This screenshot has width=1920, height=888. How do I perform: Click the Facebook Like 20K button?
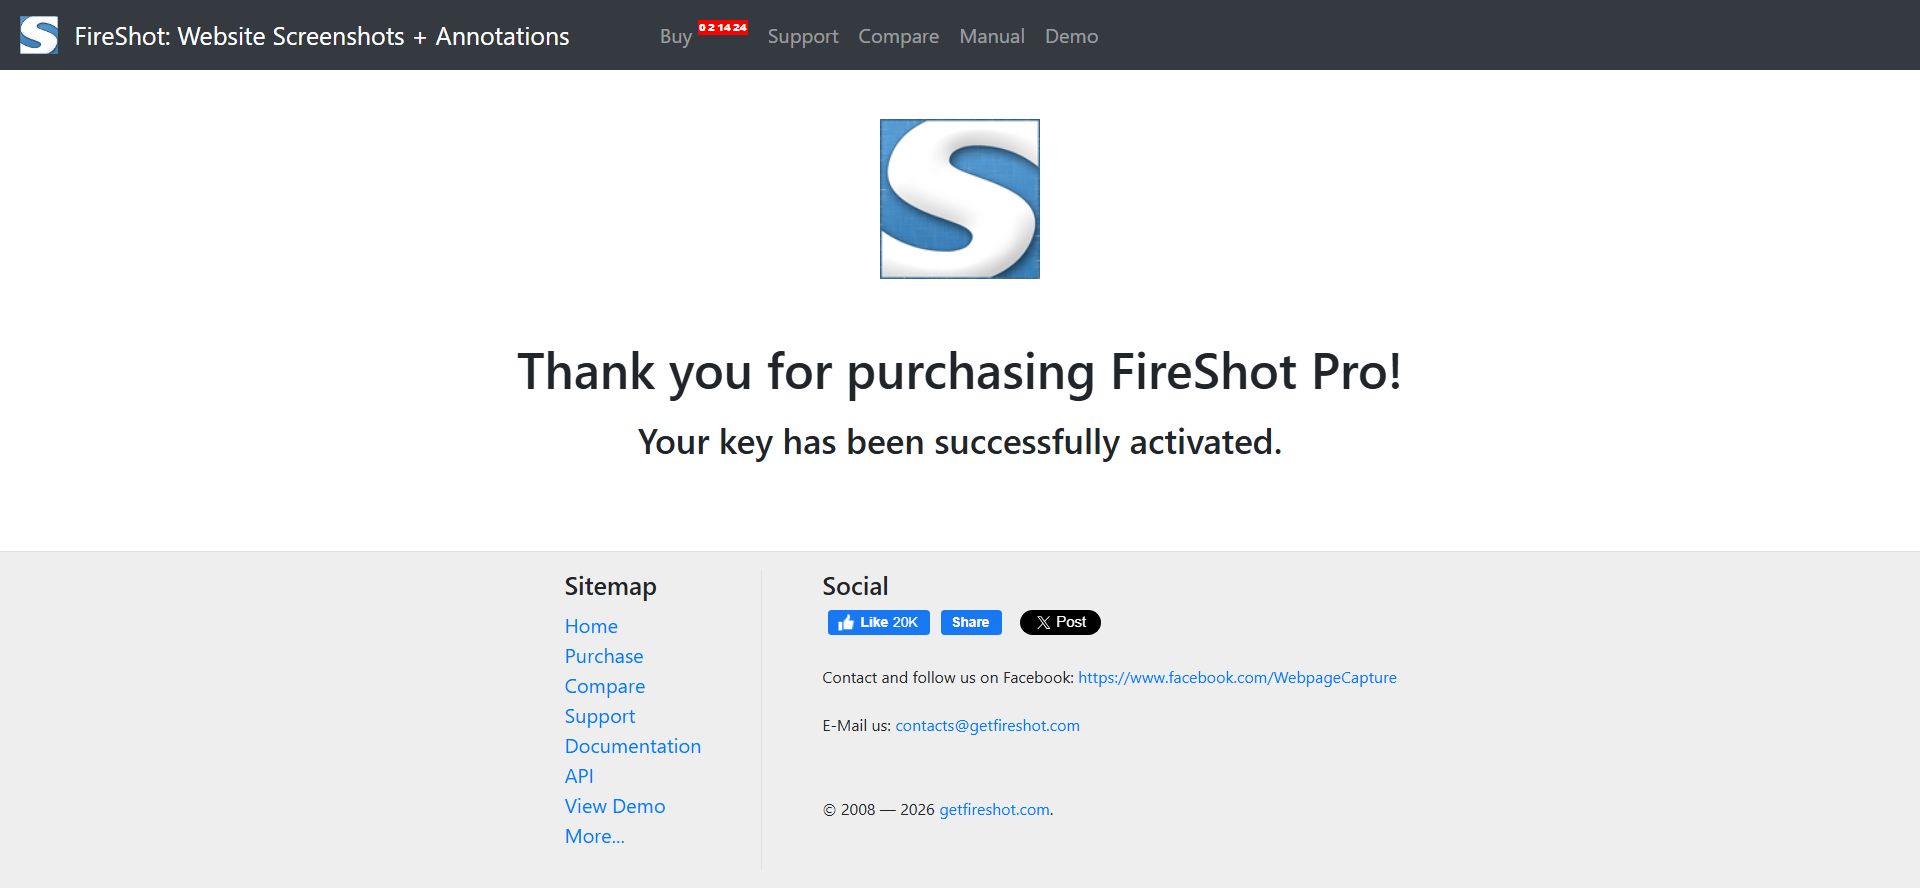coord(878,622)
